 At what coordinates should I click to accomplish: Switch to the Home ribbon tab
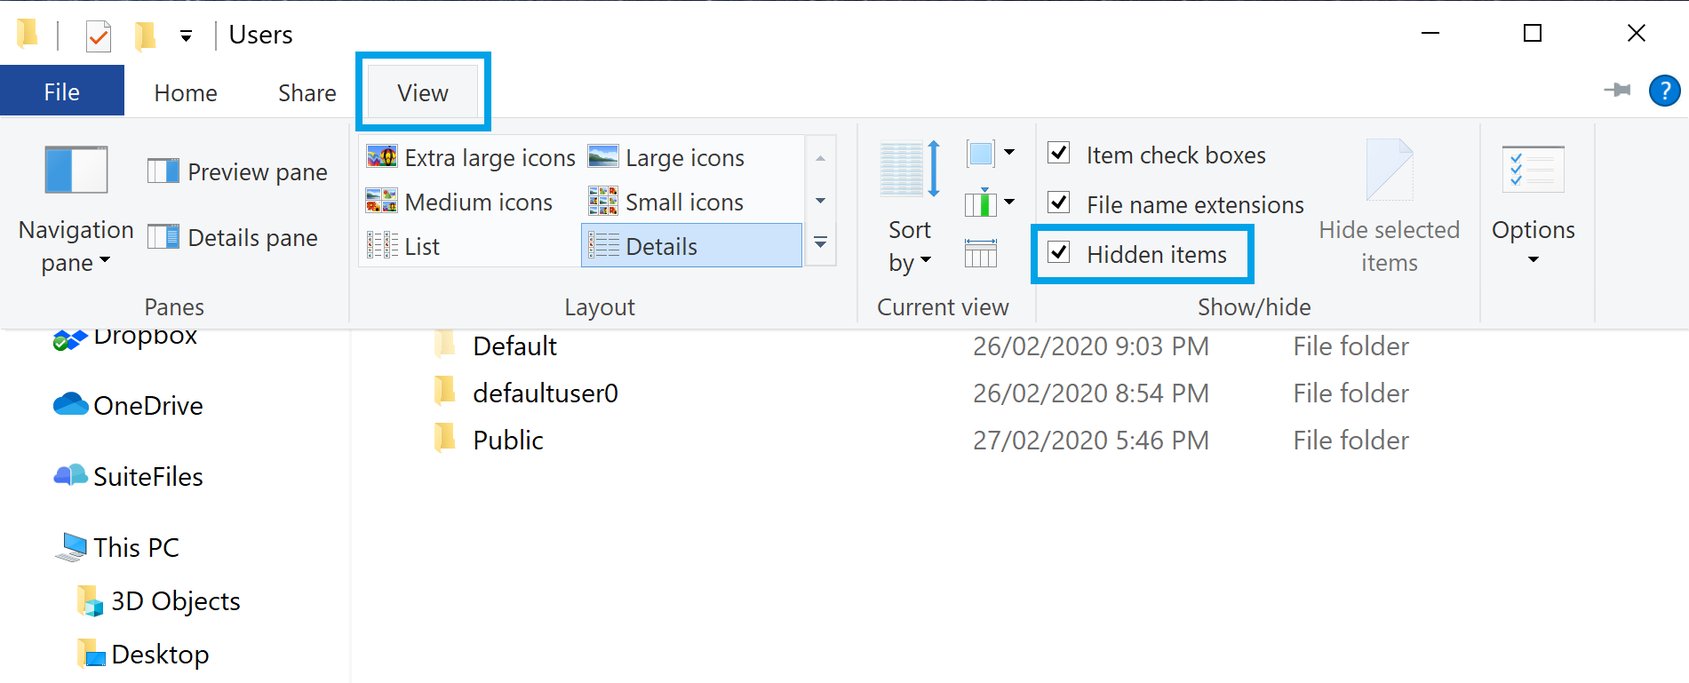(x=185, y=93)
